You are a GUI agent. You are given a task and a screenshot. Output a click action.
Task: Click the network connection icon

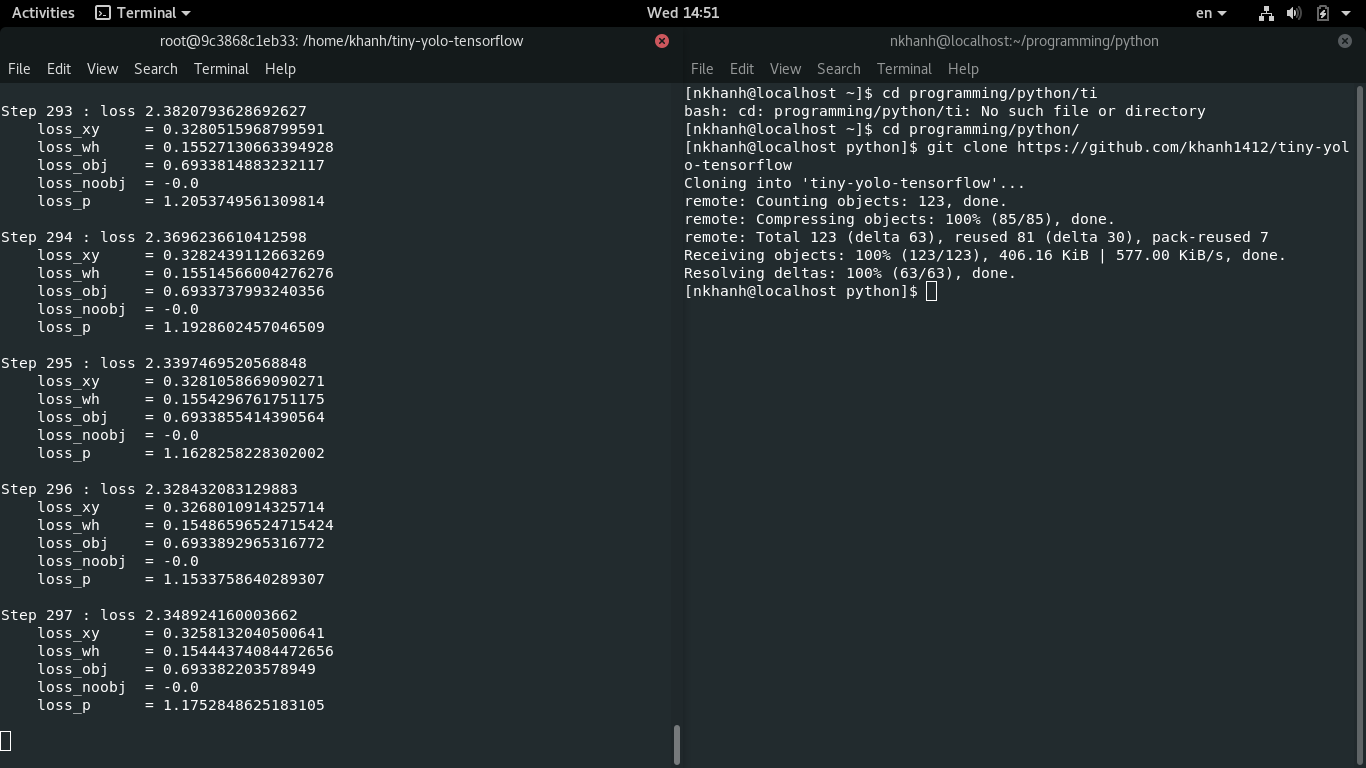1266,13
